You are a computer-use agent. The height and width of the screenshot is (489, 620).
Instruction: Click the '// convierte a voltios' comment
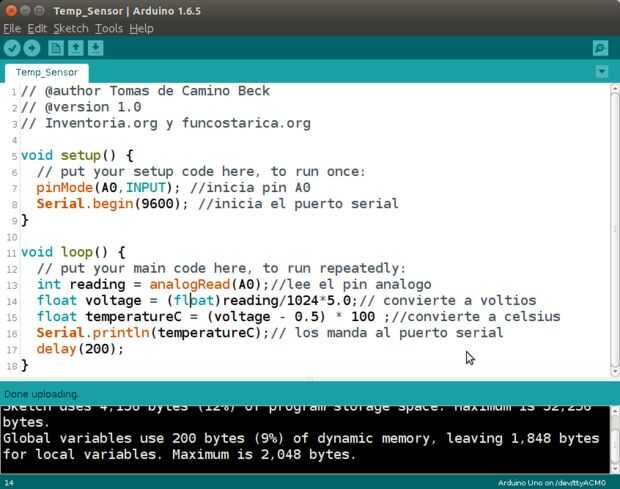click(448, 301)
